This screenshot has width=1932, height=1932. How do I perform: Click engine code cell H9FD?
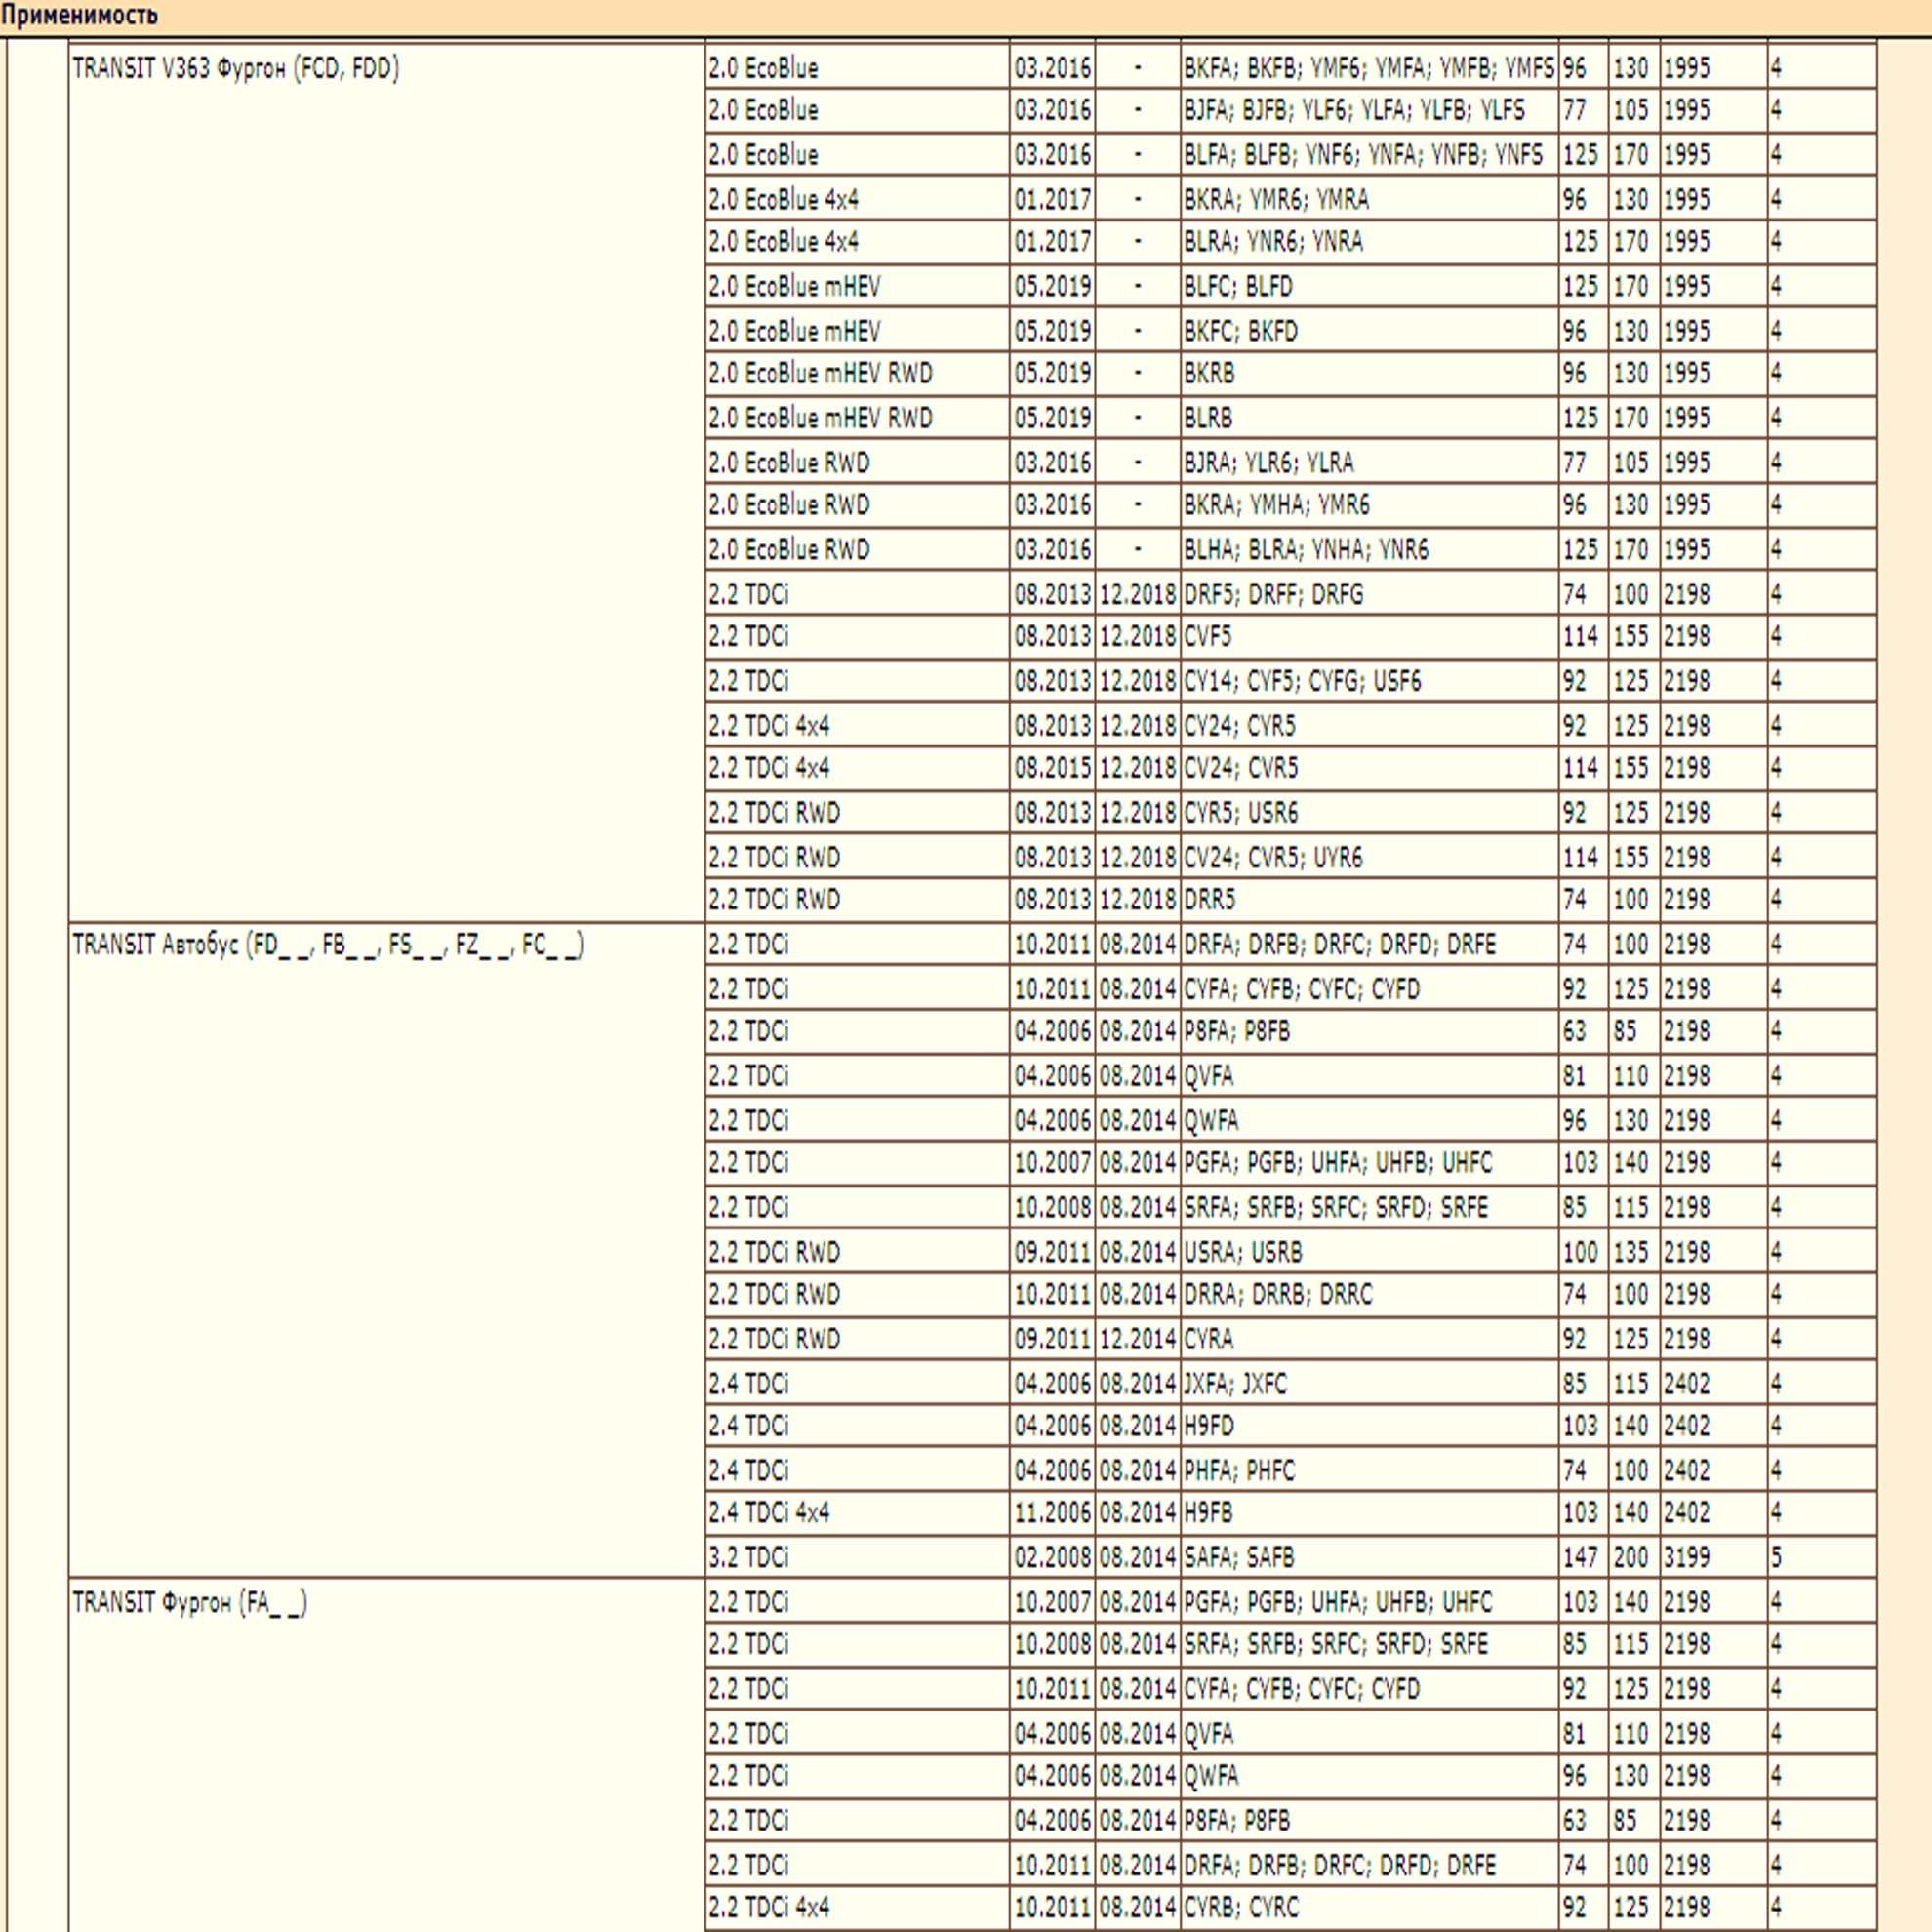point(1369,1425)
